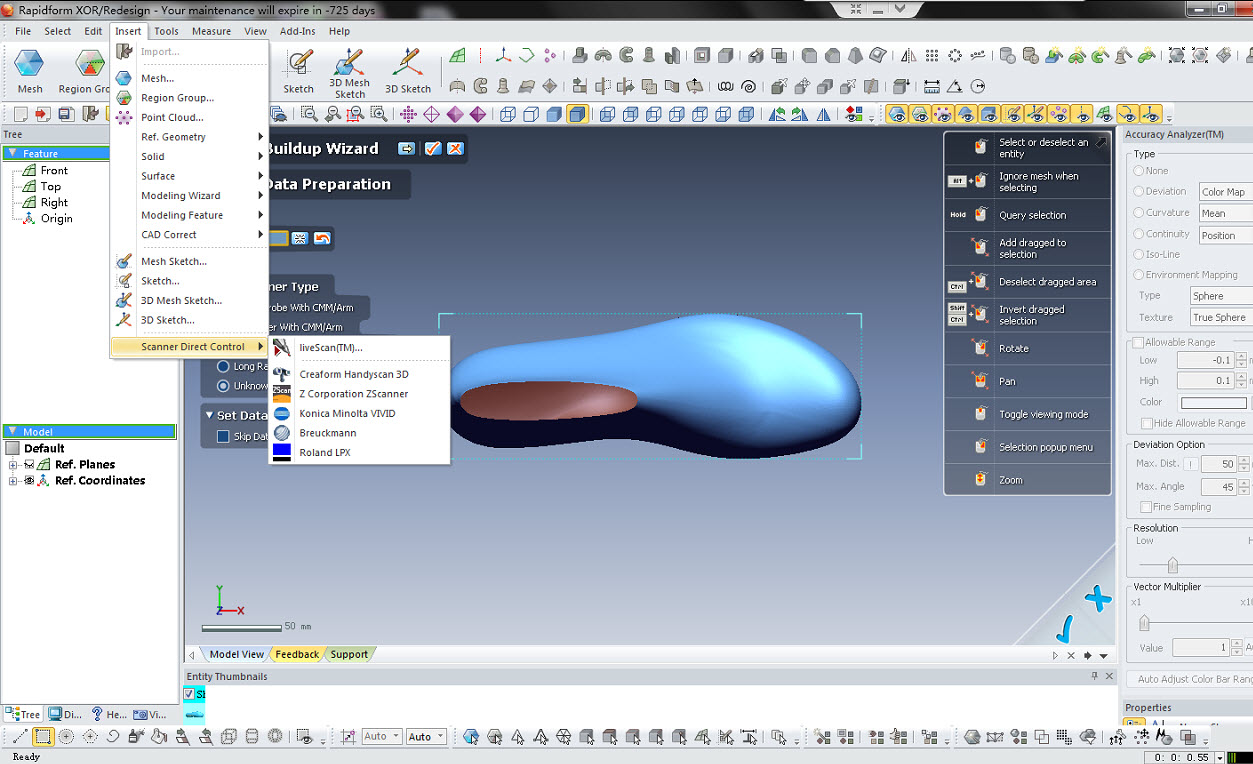Open the Measure menu
1253x764 pixels.
pyautogui.click(x=211, y=31)
